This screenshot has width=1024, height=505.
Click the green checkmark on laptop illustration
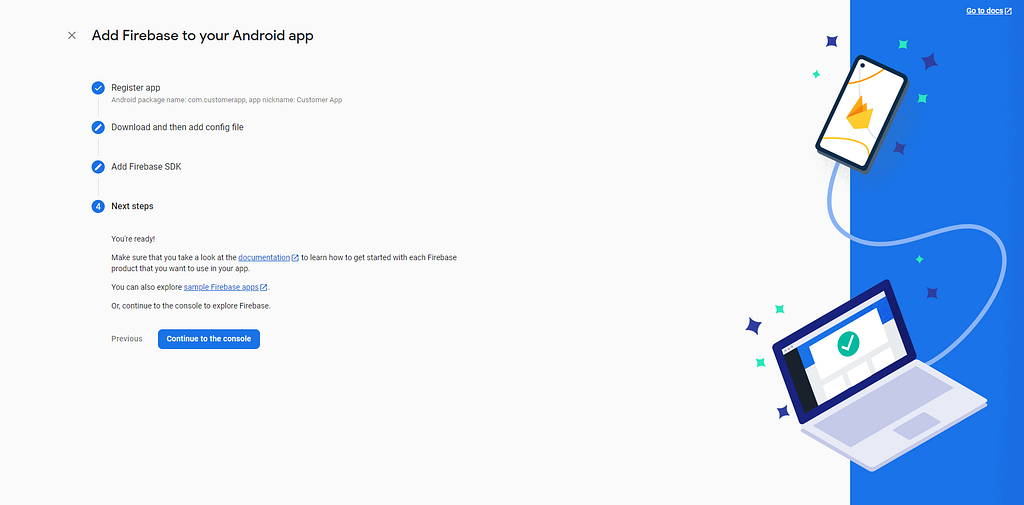tap(848, 343)
